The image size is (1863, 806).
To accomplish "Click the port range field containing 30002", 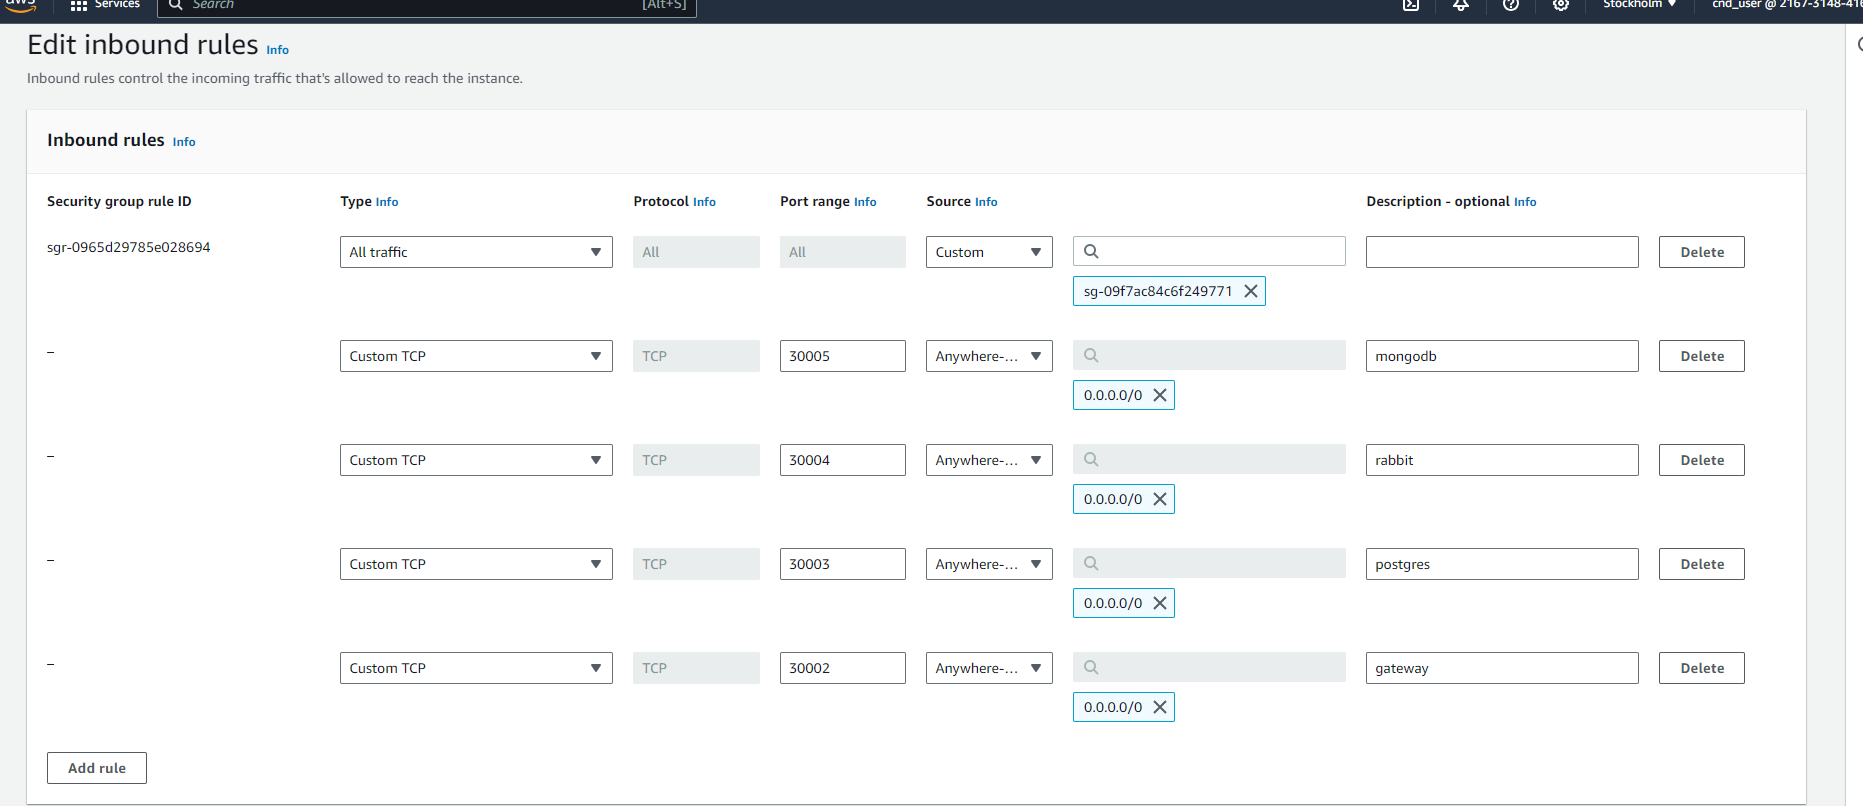I will (842, 668).
